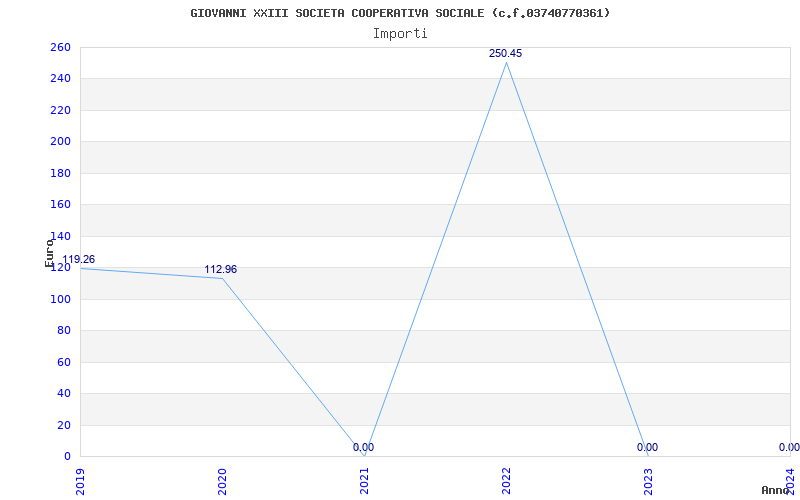This screenshot has height=500, width=800.
Task: Click the 40 y-axis tick label
Action: tap(64, 393)
